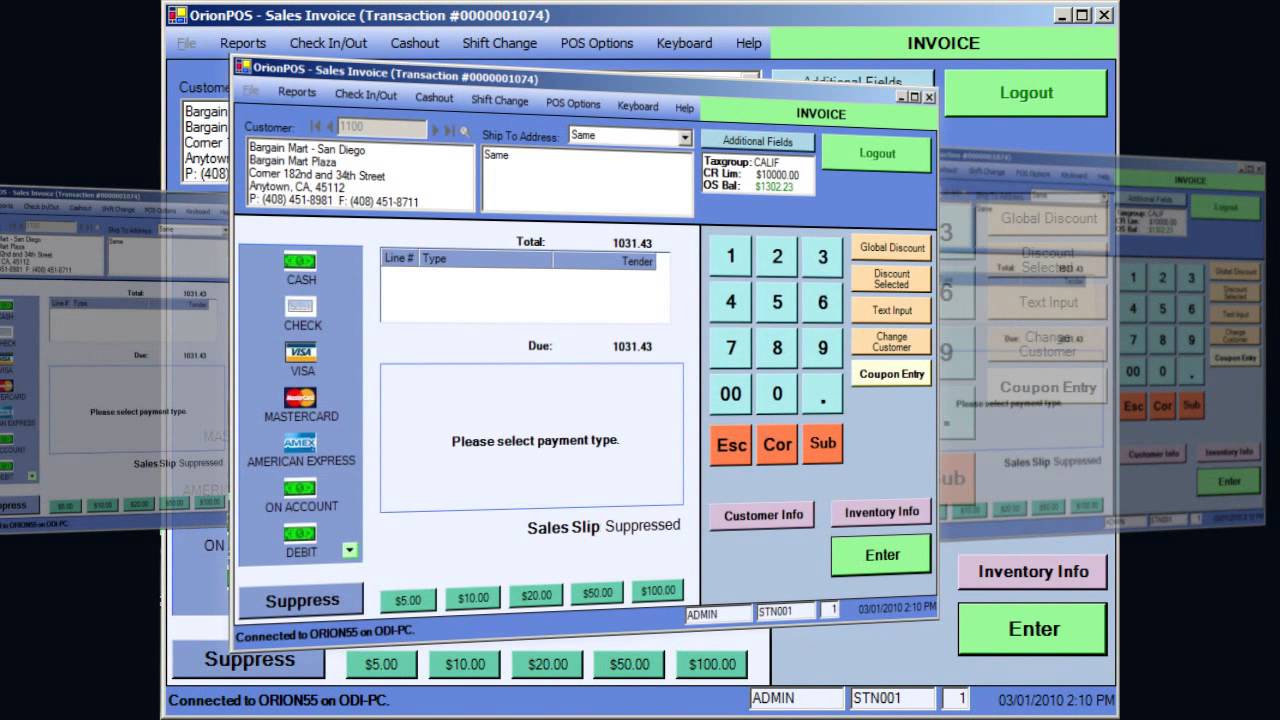Open Cashout menu in back window

point(415,43)
